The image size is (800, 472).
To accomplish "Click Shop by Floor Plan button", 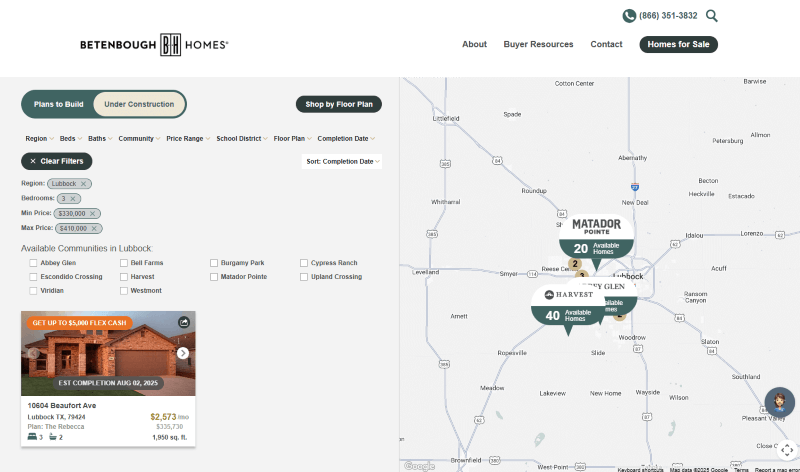I will [x=339, y=104].
